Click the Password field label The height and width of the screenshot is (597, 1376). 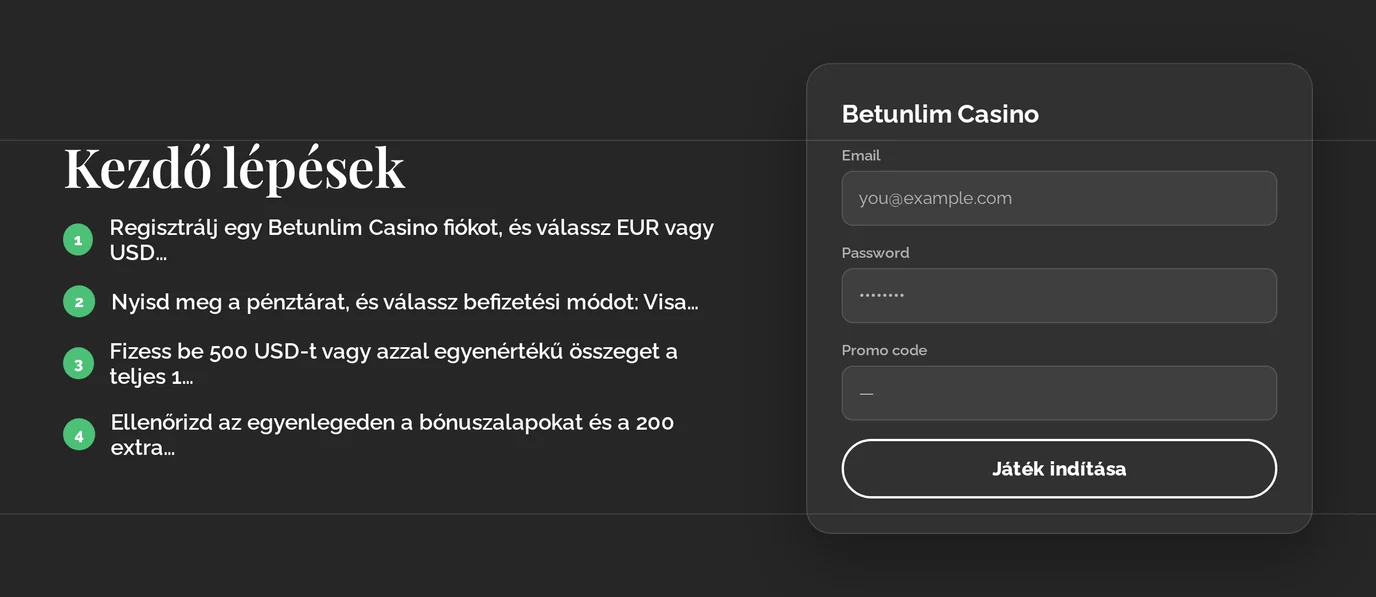(x=876, y=253)
